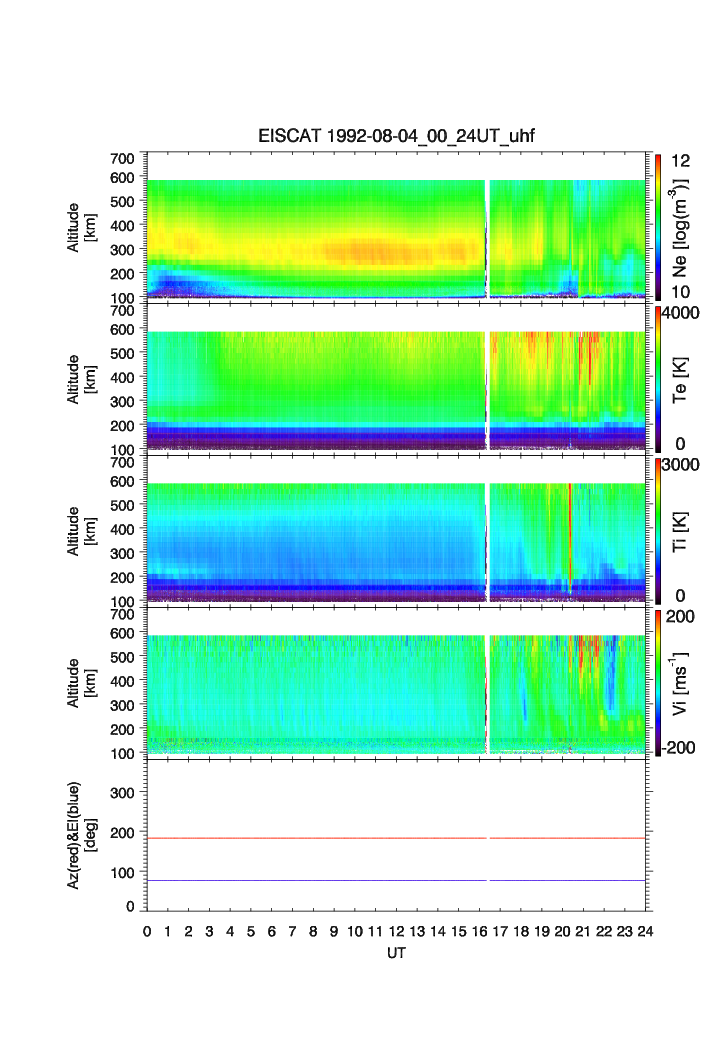Image resolution: width=708 pixels, height=1063 pixels.
Task: Click the 4000 value on Te color bar
Action: coord(681,313)
